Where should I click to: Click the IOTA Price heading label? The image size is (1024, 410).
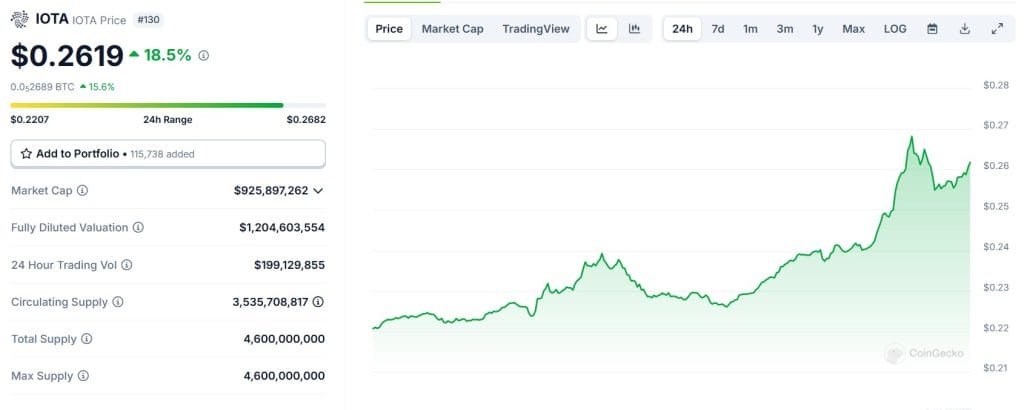[x=99, y=20]
